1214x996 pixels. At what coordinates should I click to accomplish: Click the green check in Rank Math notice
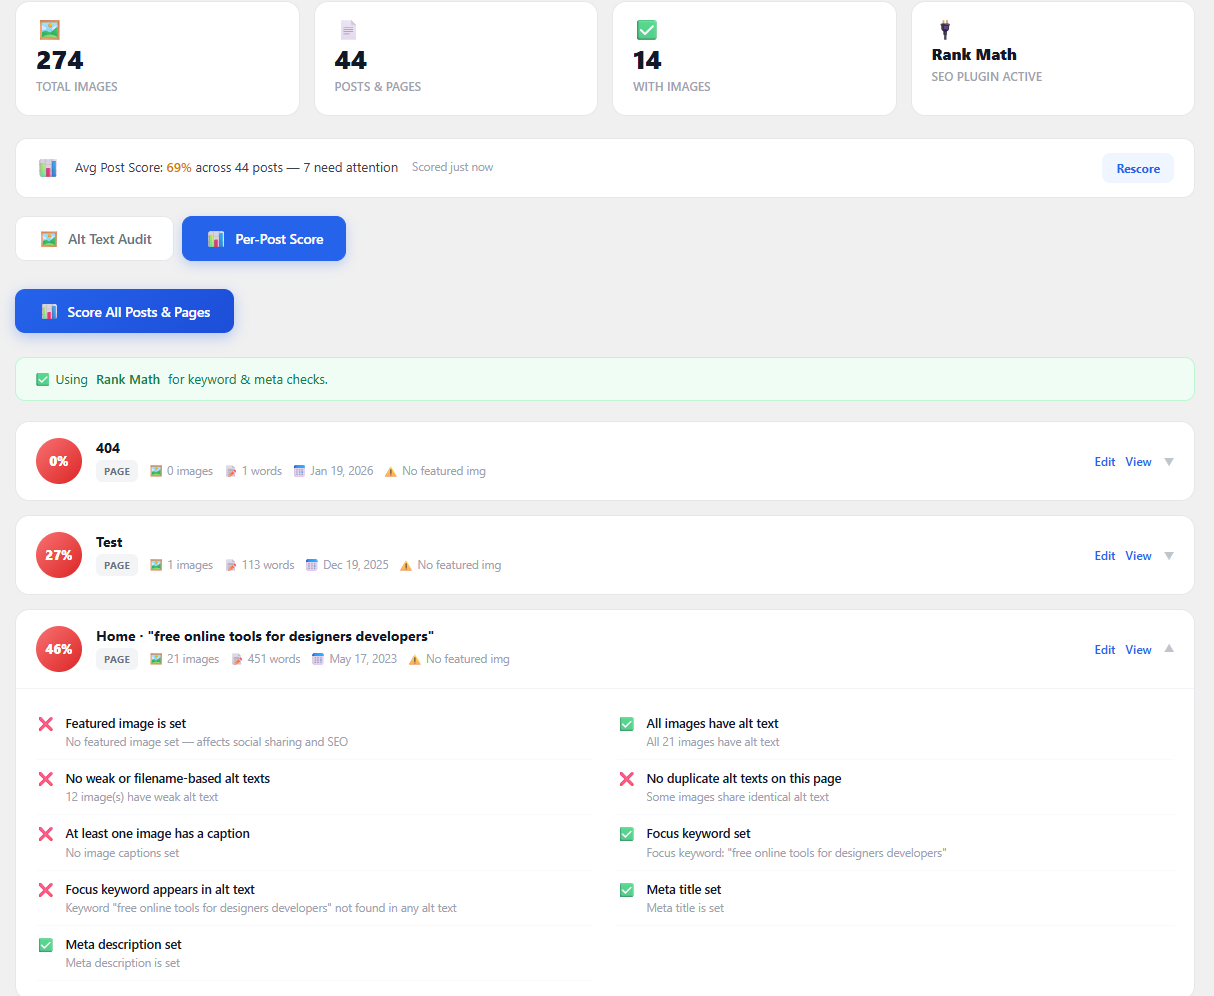[x=42, y=380]
